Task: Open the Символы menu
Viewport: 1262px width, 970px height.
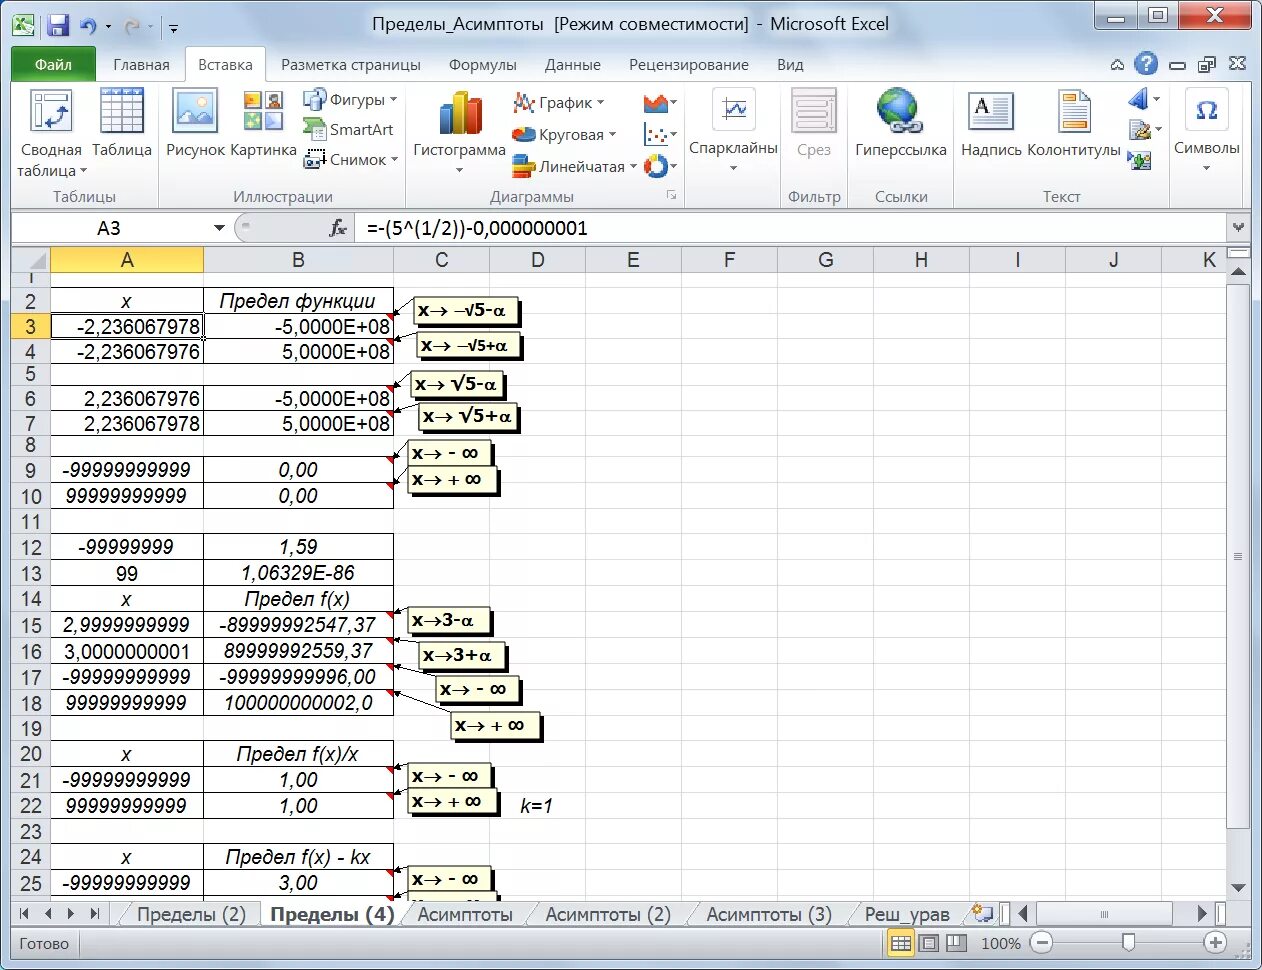Action: point(1206,130)
